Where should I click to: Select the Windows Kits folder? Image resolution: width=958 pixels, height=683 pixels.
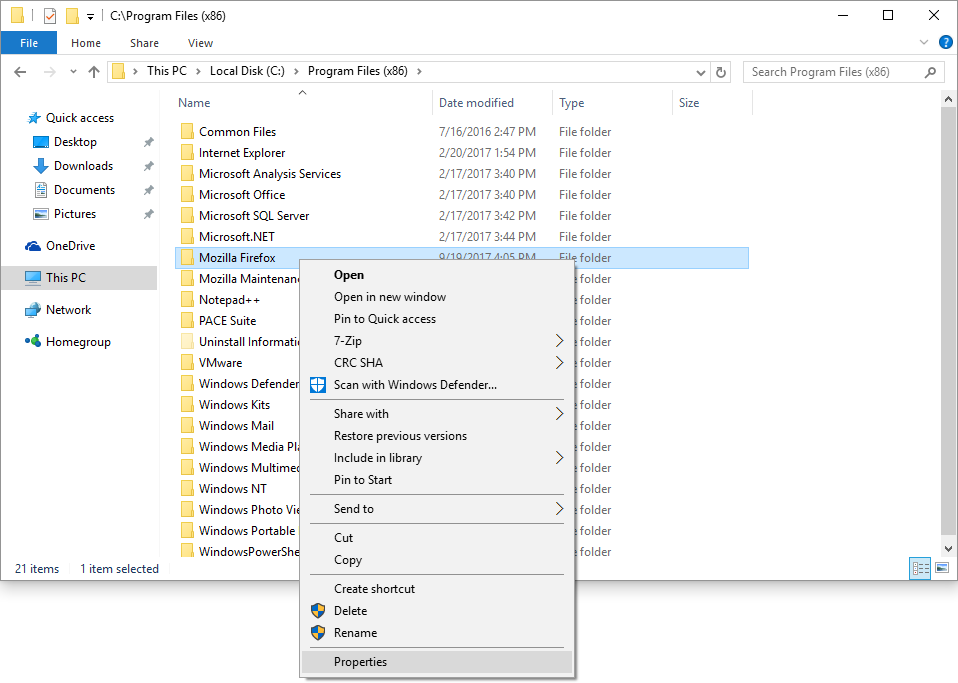point(235,404)
